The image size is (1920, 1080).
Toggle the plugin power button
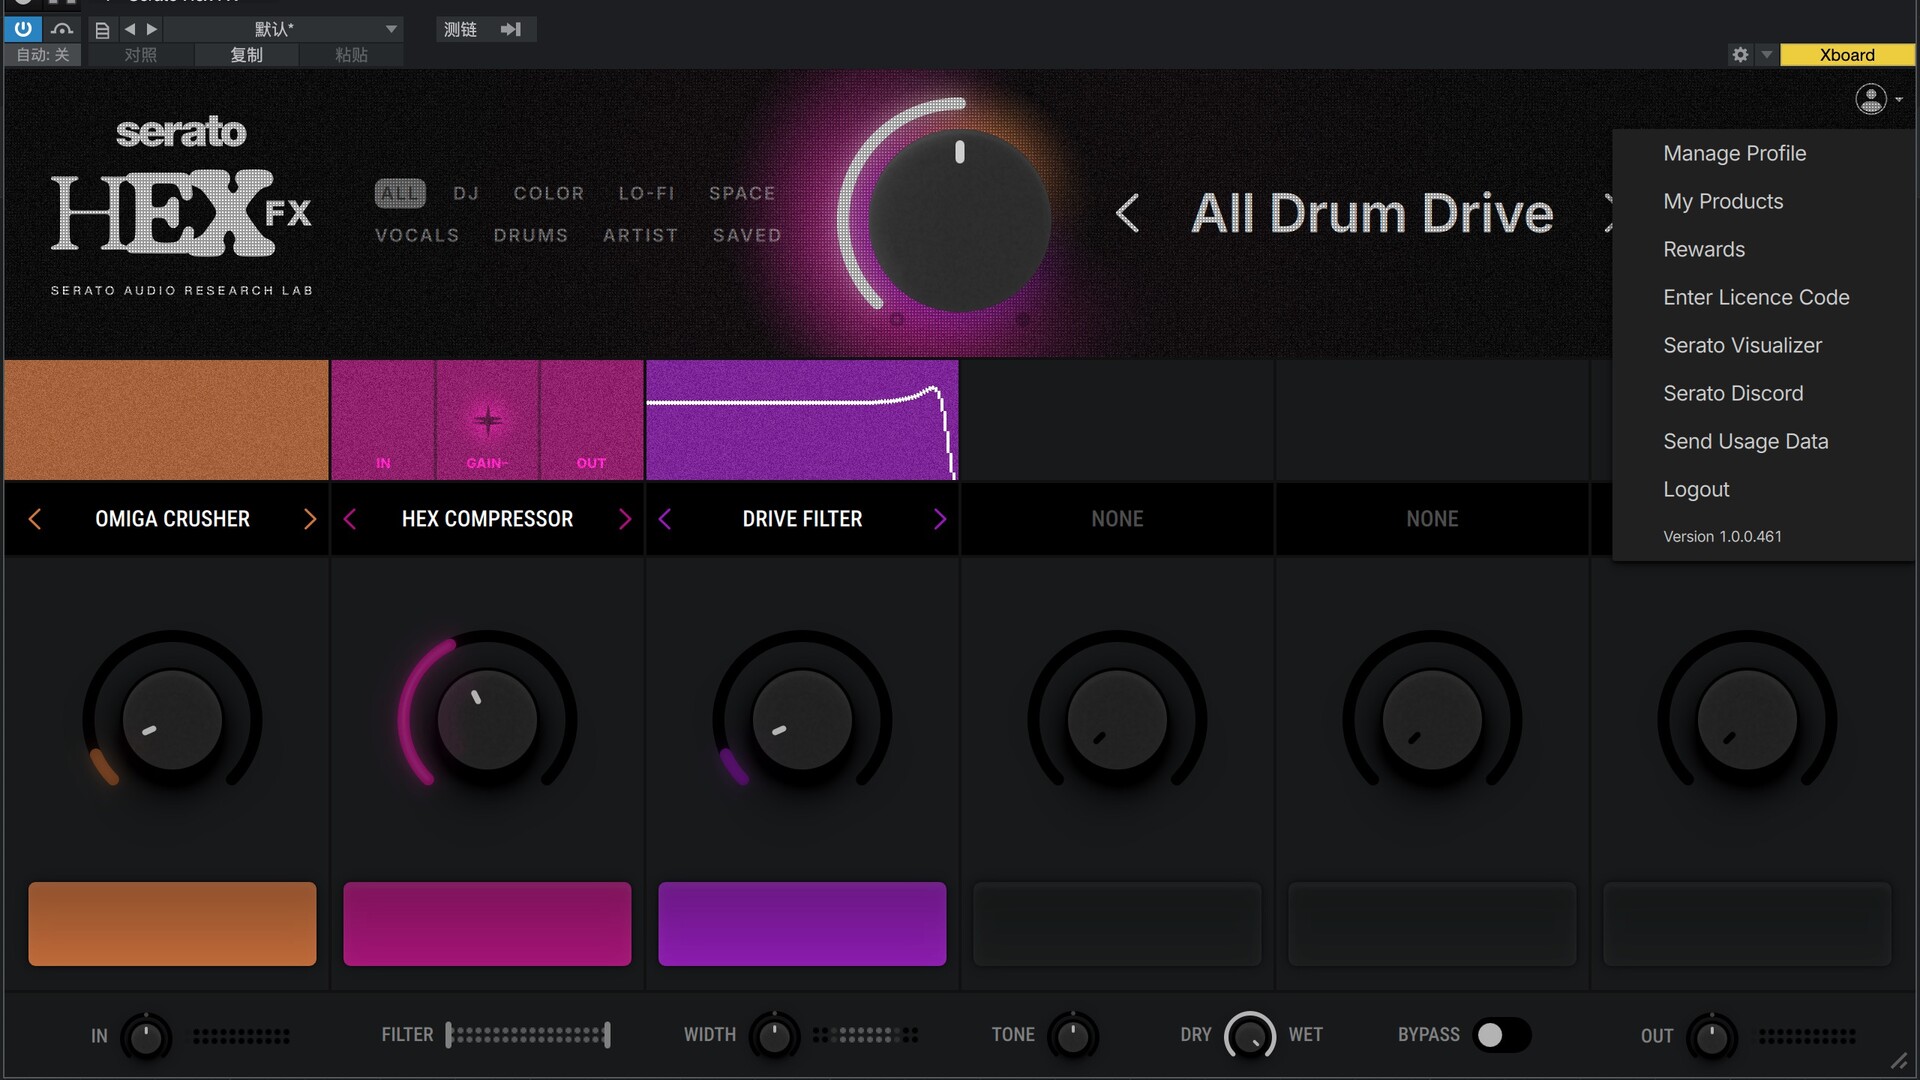(x=22, y=29)
